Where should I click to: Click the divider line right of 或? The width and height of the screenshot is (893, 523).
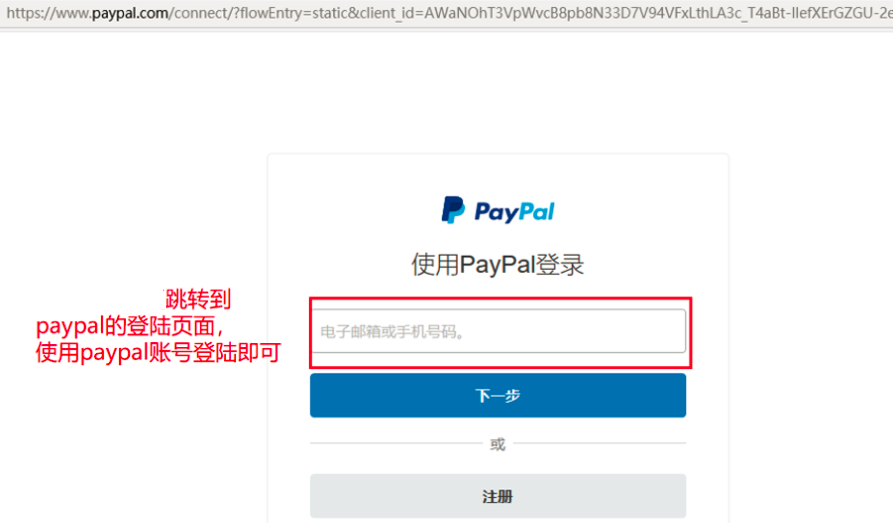tap(600, 443)
